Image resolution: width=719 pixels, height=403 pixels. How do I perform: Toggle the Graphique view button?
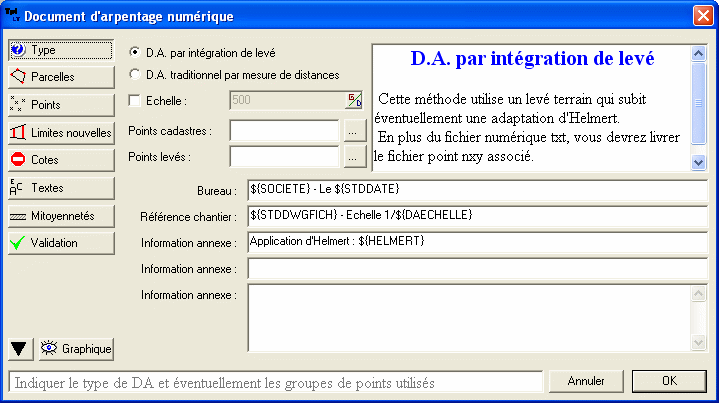tap(76, 349)
